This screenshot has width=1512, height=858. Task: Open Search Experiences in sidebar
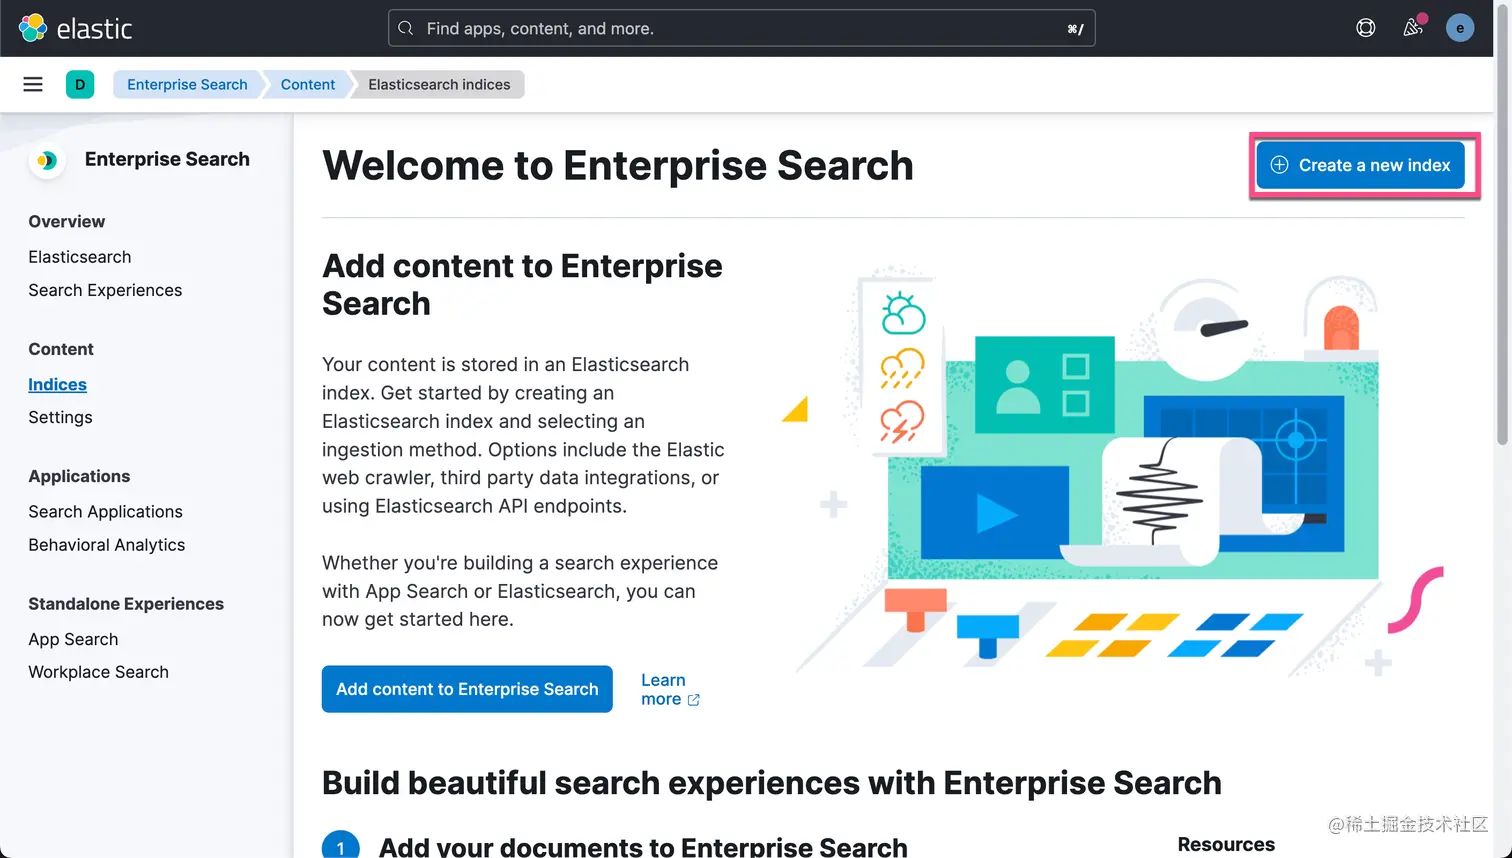click(105, 290)
